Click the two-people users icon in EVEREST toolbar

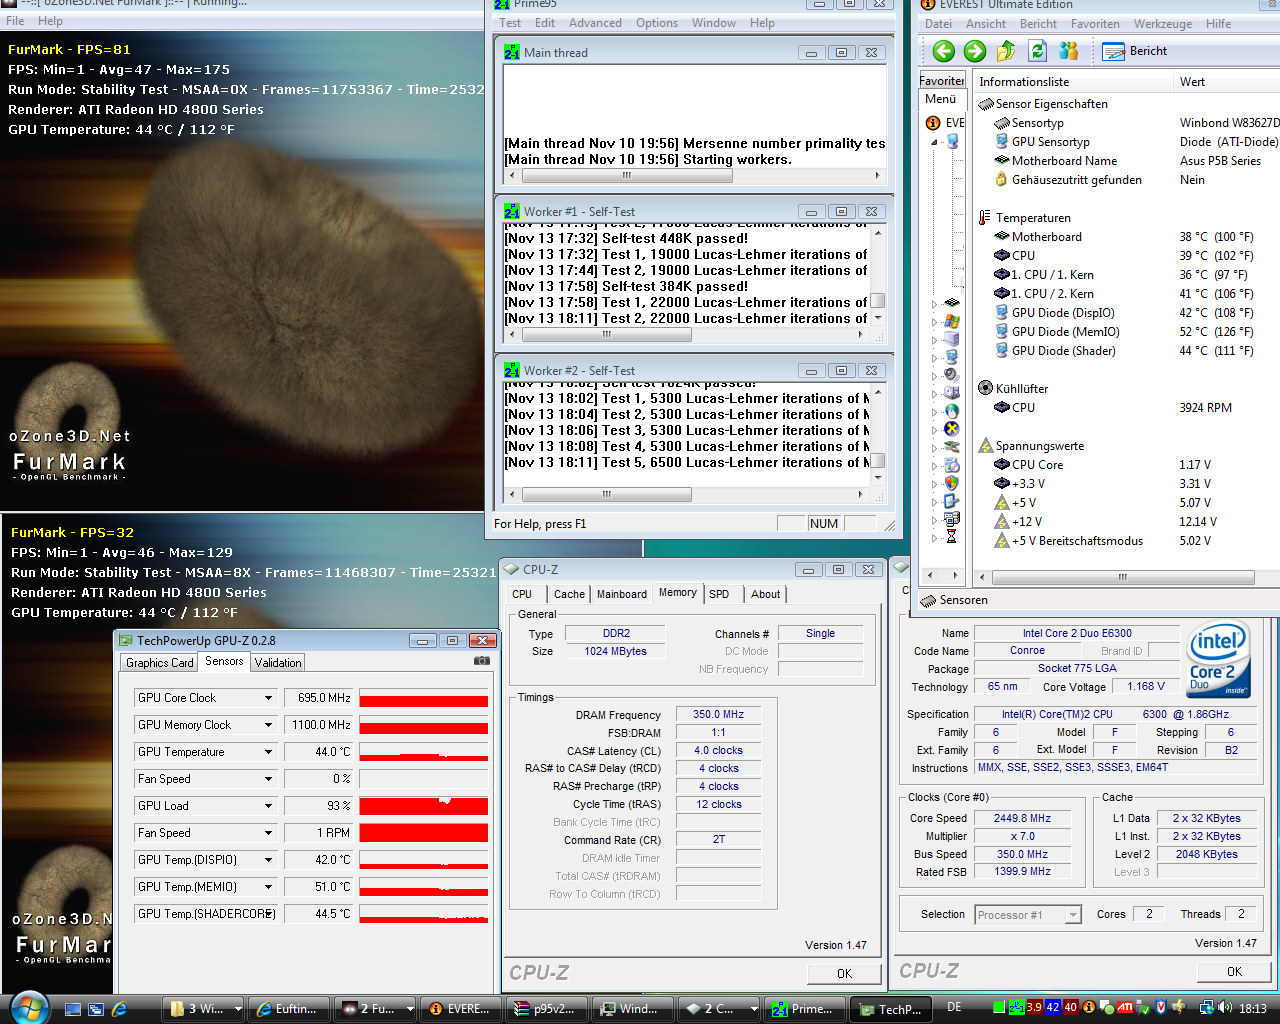(x=1069, y=51)
